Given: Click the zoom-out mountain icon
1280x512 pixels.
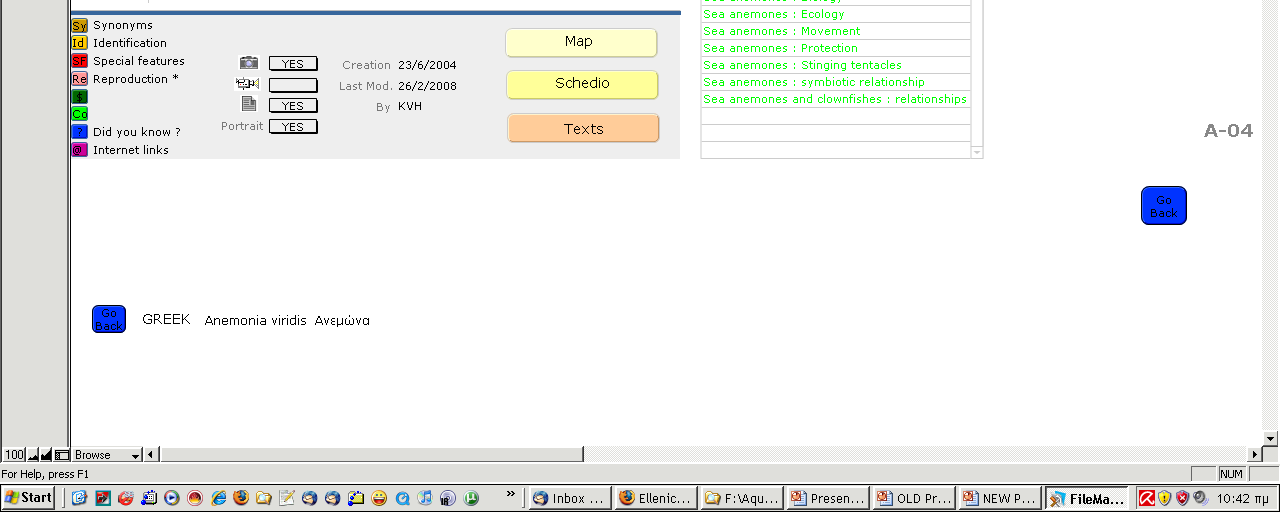Looking at the screenshot, I should pos(33,455).
